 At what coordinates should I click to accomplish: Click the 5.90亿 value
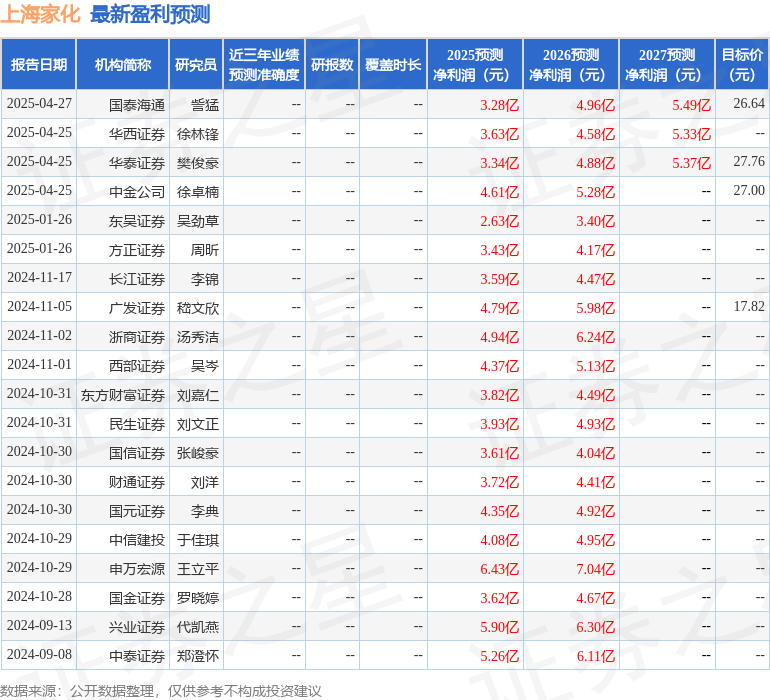click(499, 627)
